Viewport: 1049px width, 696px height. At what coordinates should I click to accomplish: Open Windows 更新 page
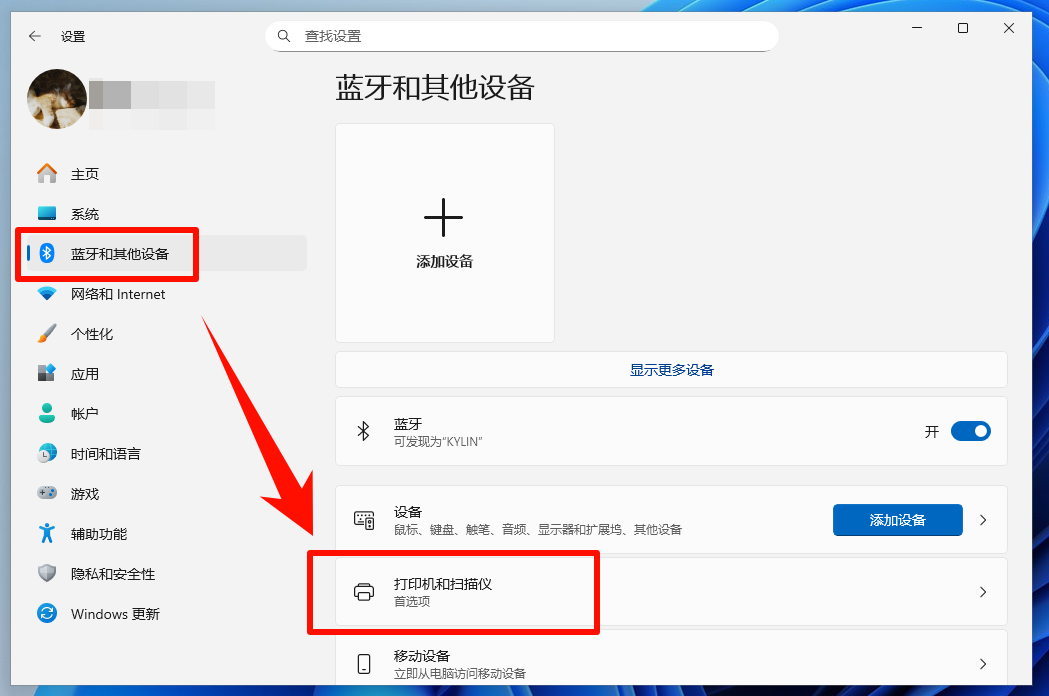pyautogui.click(x=166, y=613)
